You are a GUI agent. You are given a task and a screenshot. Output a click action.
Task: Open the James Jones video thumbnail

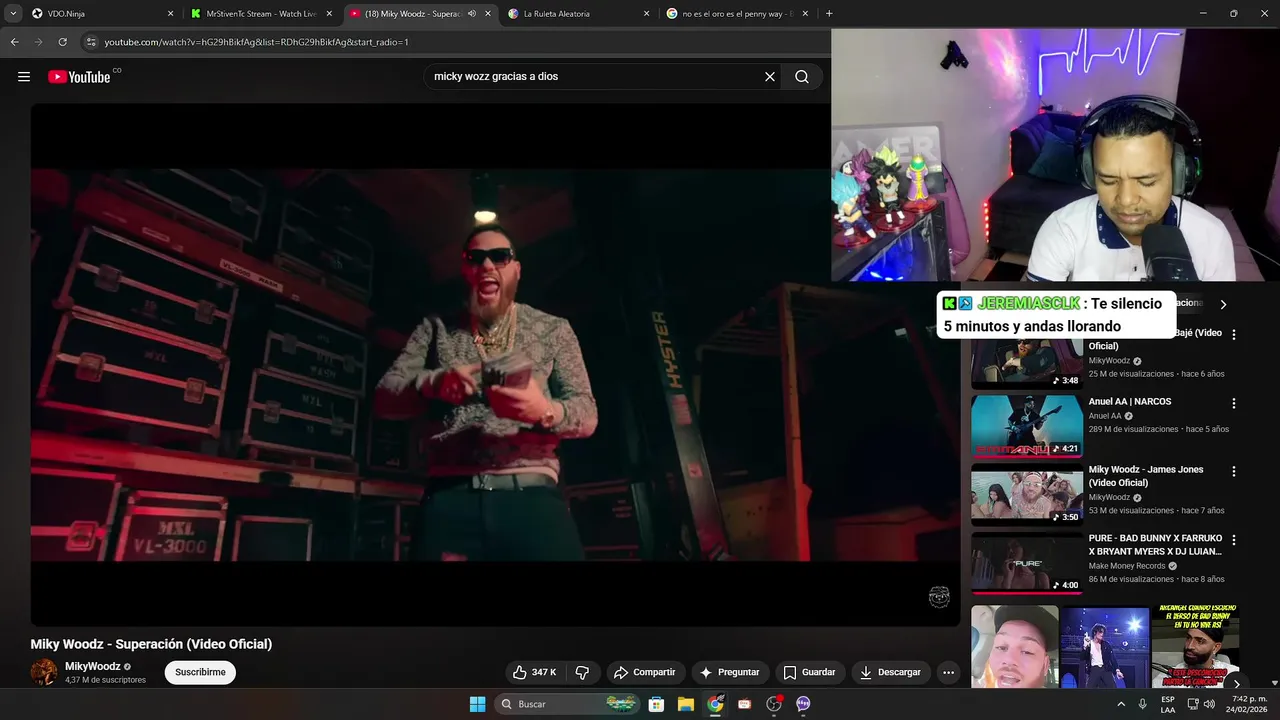pos(1027,494)
